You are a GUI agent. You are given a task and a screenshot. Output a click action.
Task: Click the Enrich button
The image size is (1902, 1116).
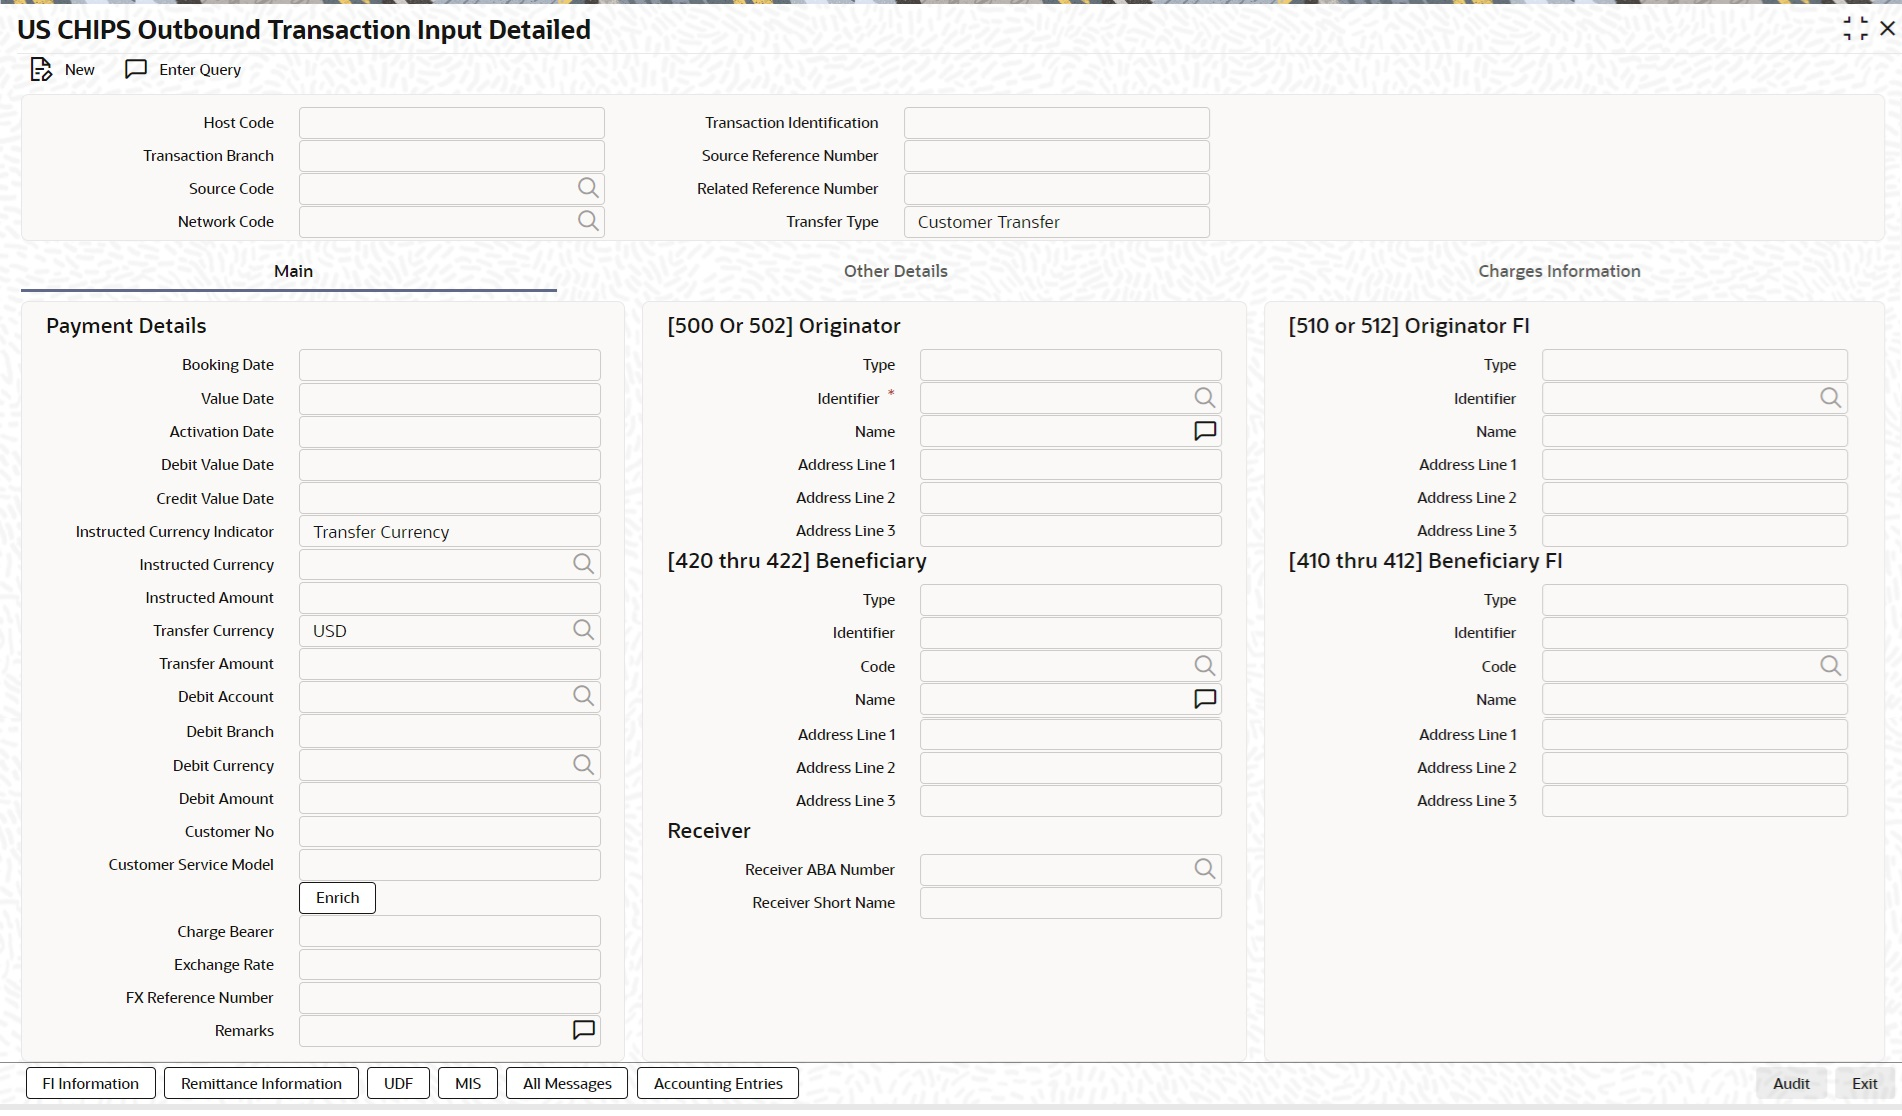[337, 898]
